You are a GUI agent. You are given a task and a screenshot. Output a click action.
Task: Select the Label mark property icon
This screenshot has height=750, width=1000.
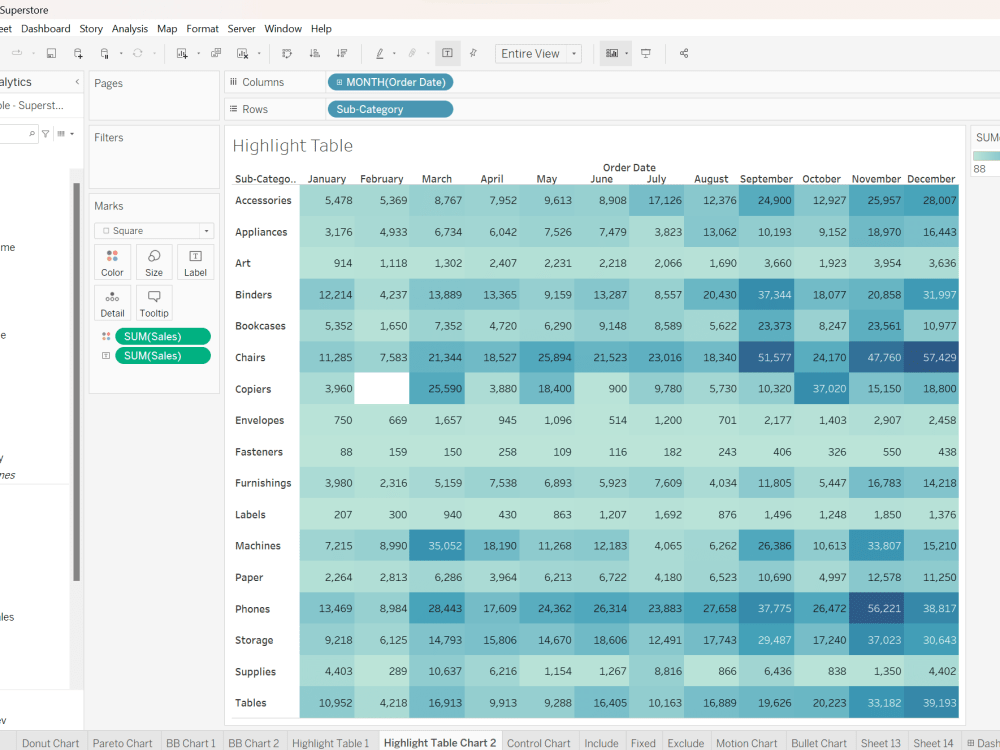coord(195,262)
